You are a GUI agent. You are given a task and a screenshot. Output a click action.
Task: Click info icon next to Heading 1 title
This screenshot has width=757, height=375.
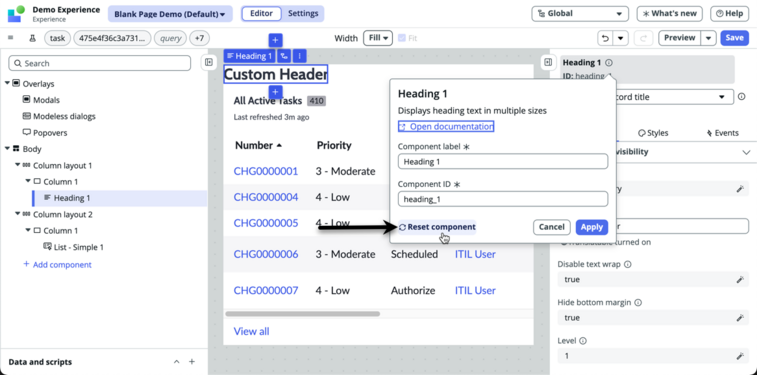(x=608, y=62)
